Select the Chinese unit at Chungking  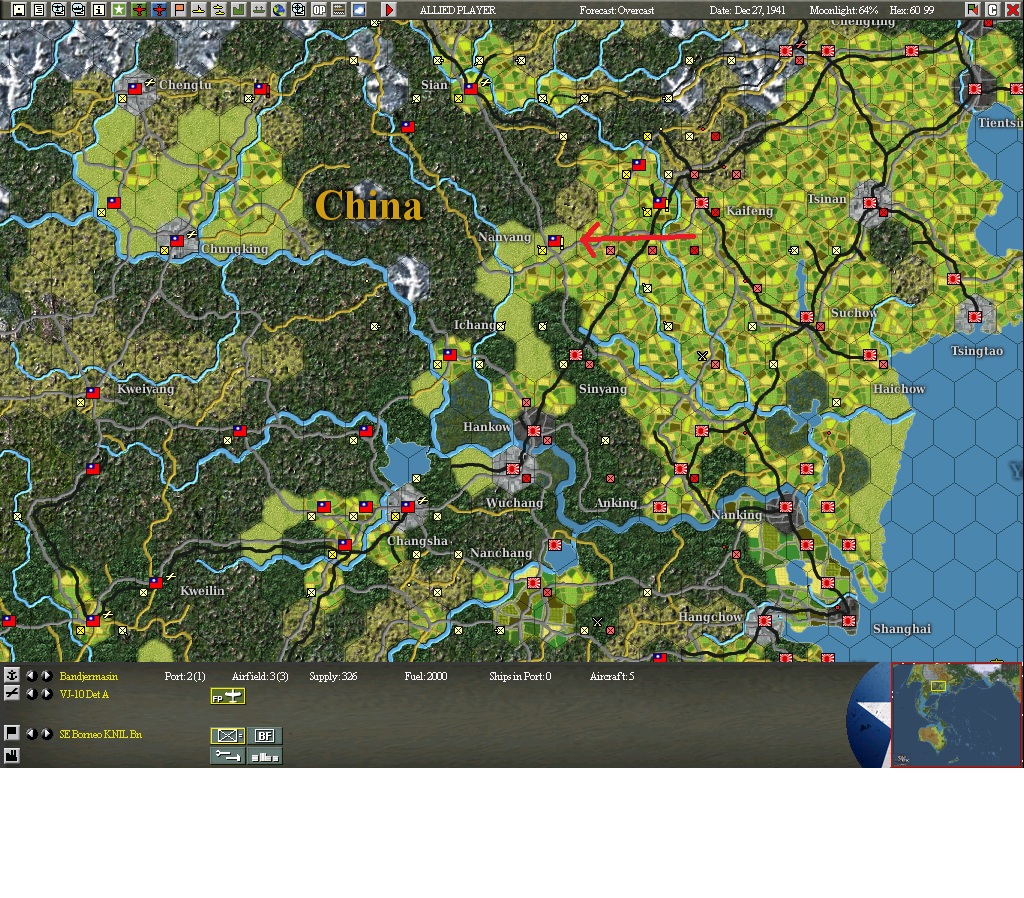pyautogui.click(x=177, y=240)
